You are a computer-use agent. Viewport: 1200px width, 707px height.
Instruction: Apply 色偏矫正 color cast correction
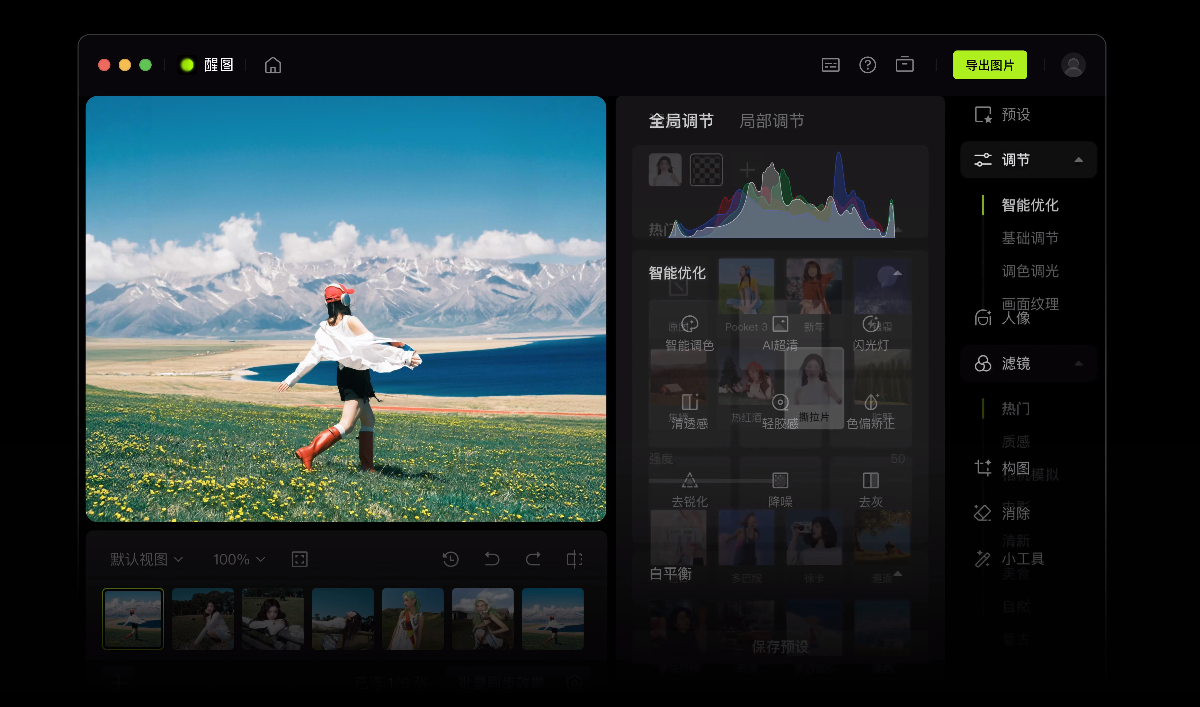871,412
